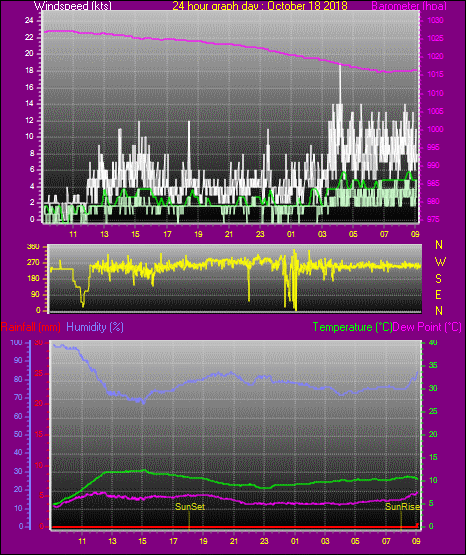Screen dimensions: 466x555
Task: Click the 40 temperature scale value
Action: [x=433, y=342]
